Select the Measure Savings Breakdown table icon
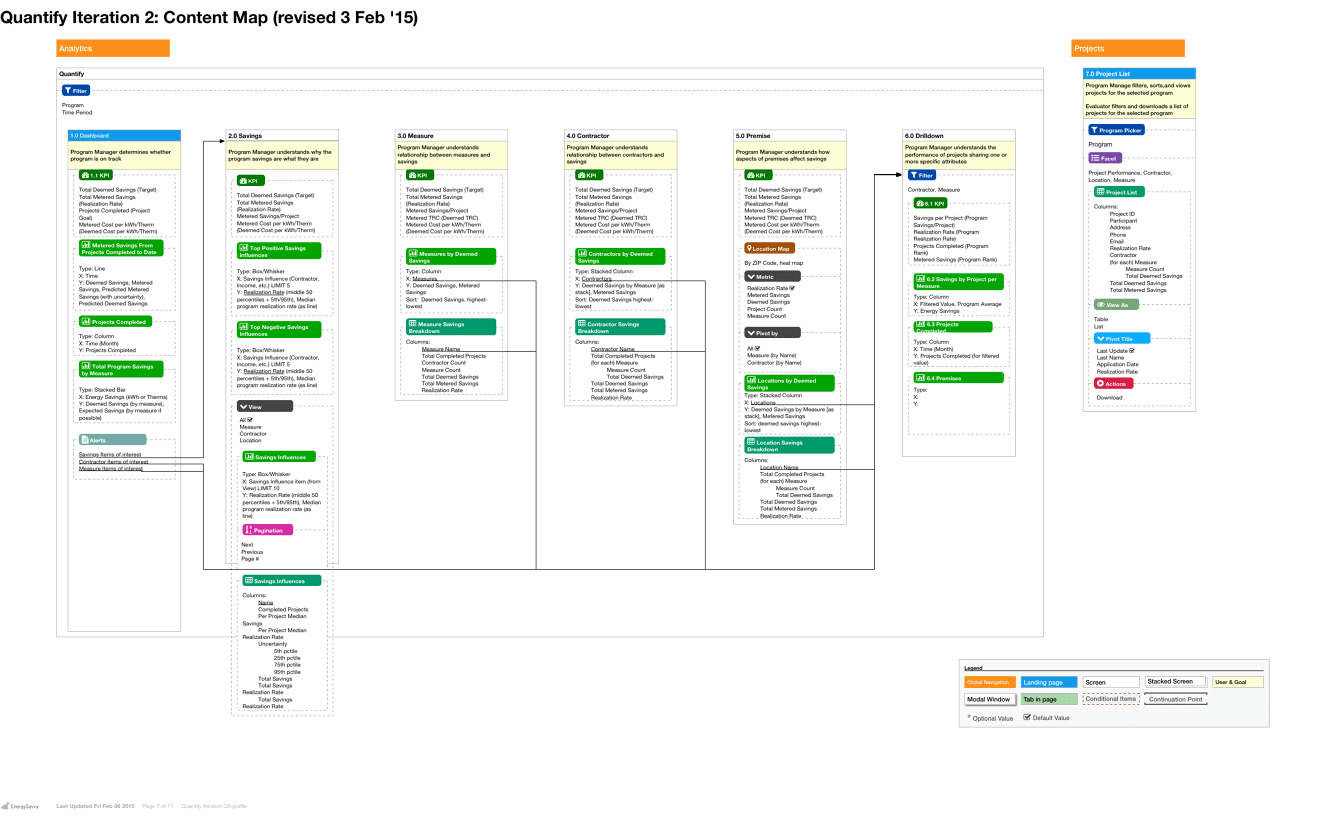 pyautogui.click(x=411, y=326)
